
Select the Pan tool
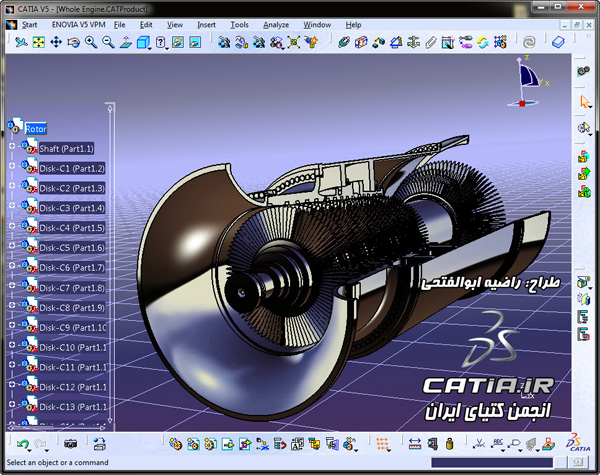coord(56,42)
